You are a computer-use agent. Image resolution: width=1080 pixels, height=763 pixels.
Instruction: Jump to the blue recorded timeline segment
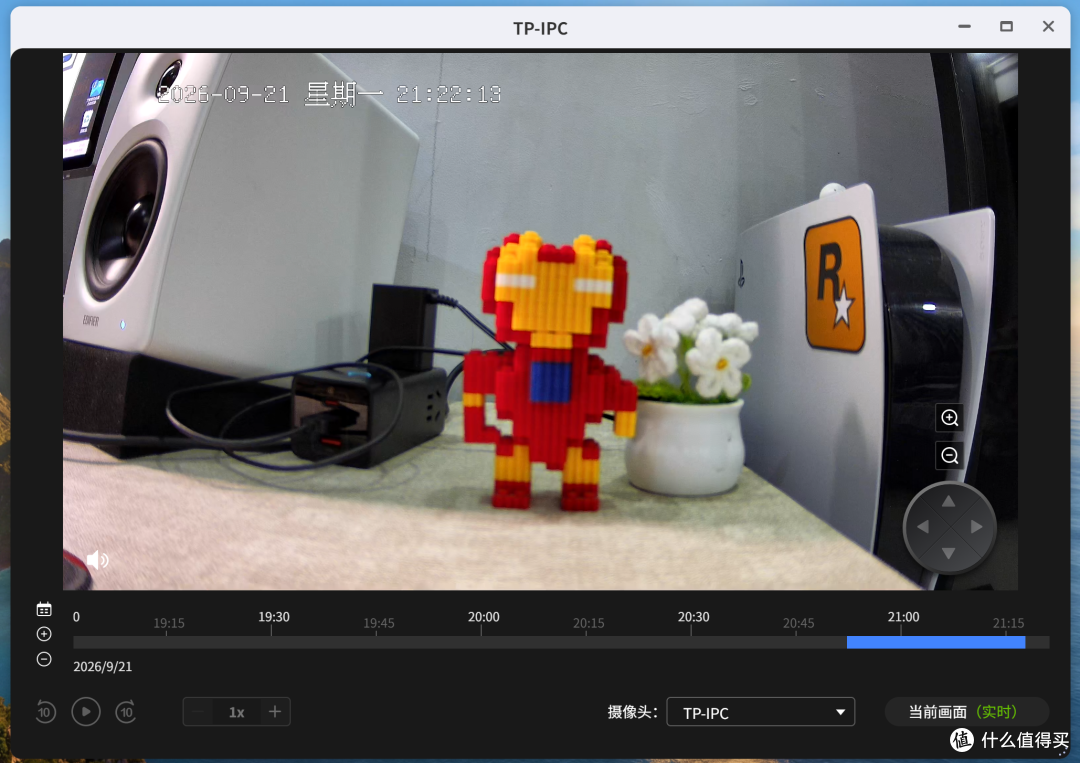[x=935, y=642]
